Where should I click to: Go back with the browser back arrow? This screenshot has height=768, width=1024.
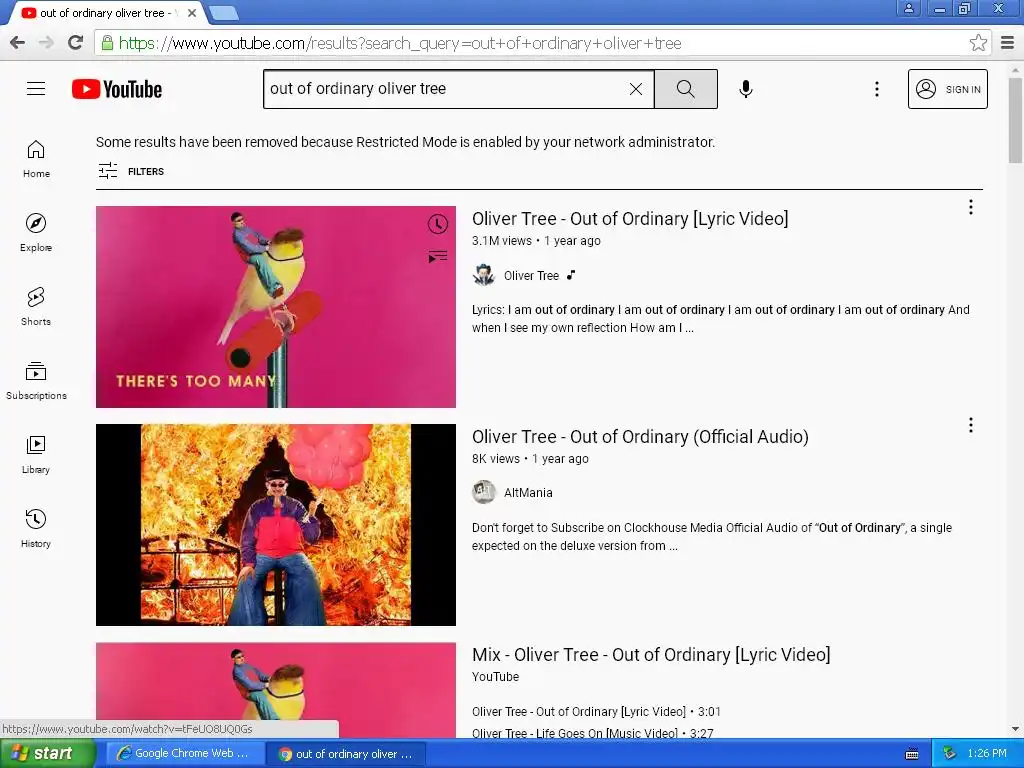pos(18,43)
